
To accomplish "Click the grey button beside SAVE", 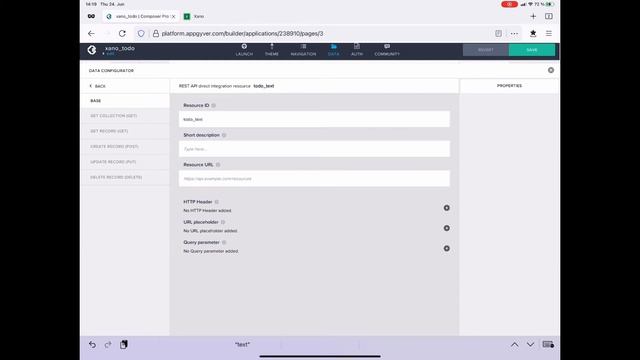I will (486, 50).
